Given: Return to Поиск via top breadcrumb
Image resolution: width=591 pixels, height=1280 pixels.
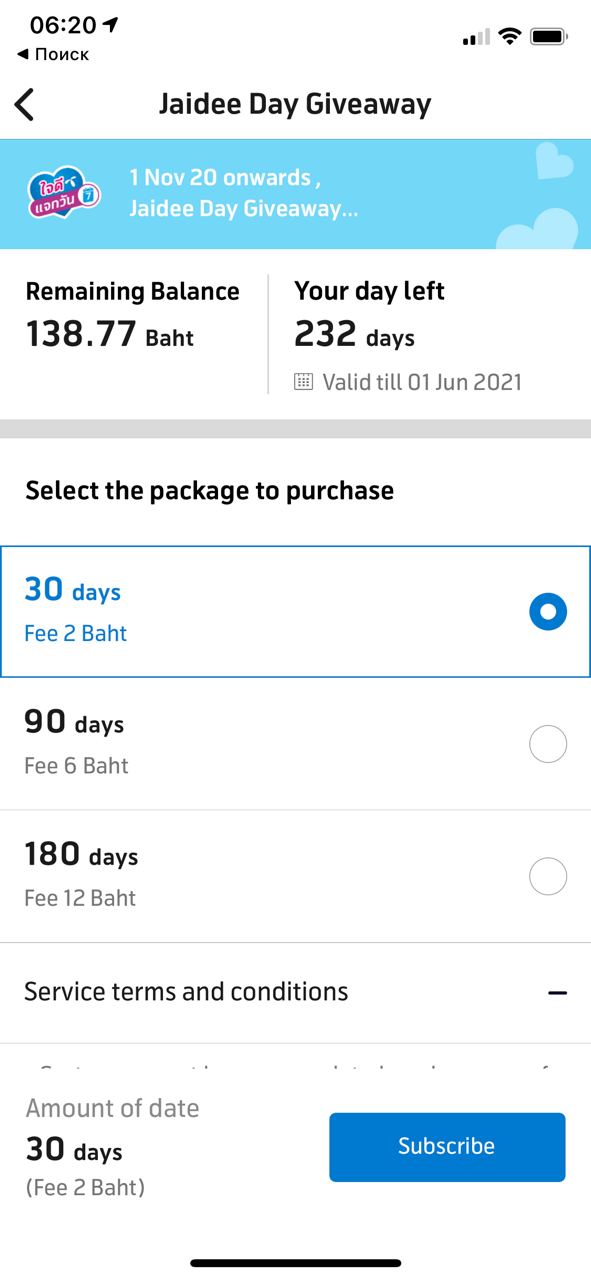Looking at the screenshot, I should point(53,54).
